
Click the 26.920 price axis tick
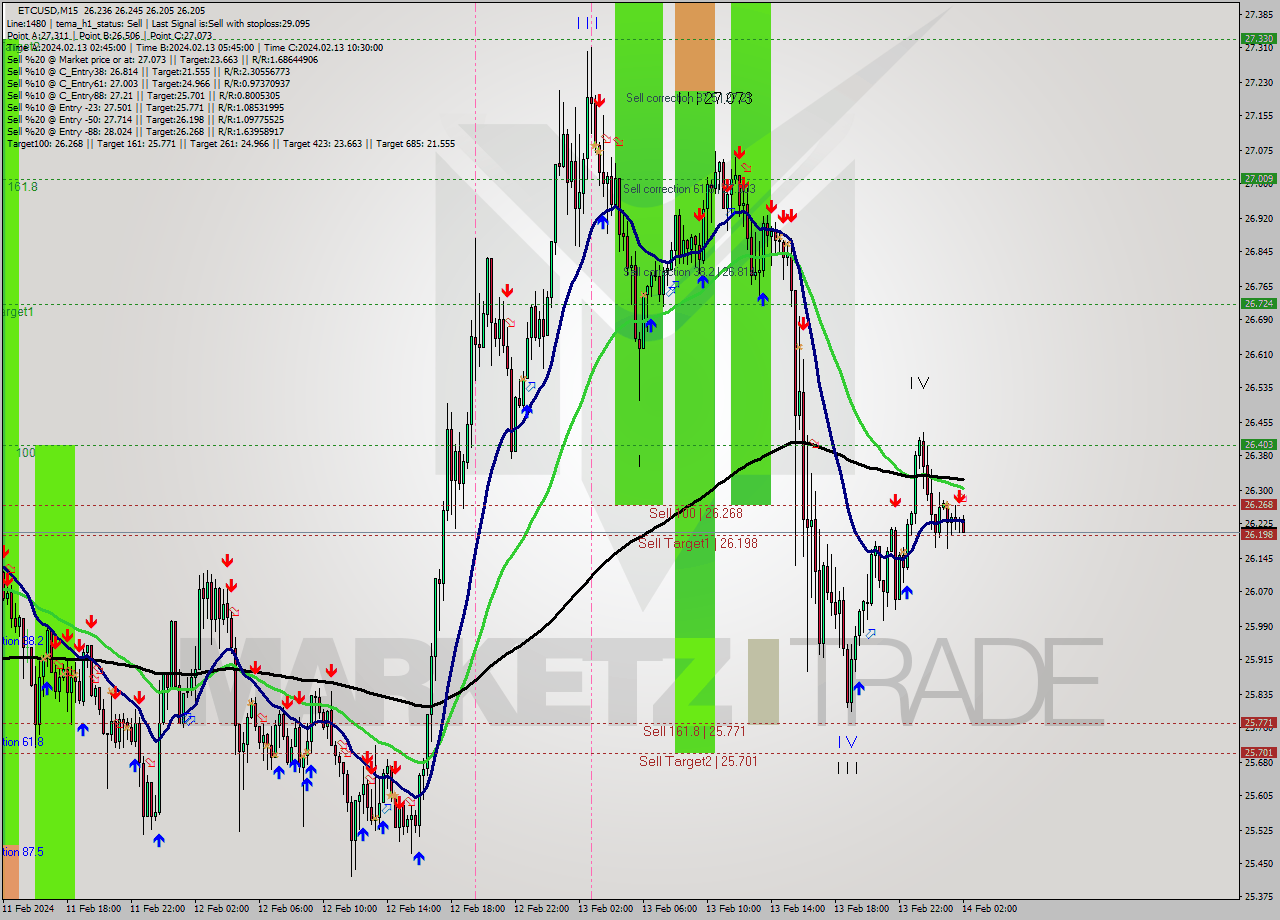(x=1258, y=218)
